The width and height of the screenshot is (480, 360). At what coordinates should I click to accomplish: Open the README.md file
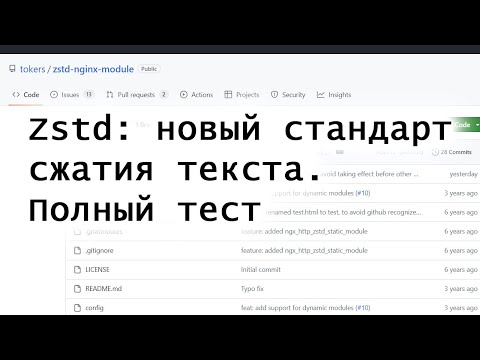pos(104,289)
